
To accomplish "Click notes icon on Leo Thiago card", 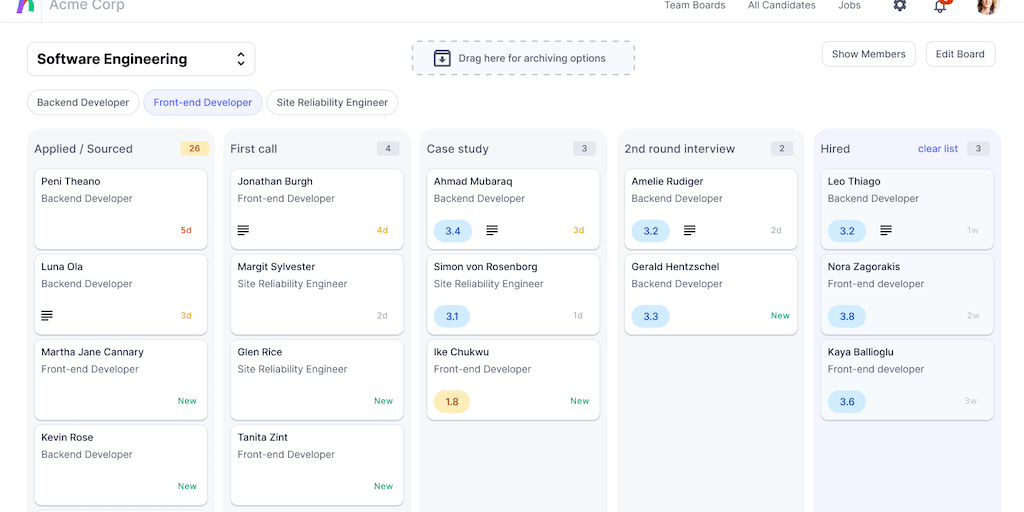I will coord(886,231).
